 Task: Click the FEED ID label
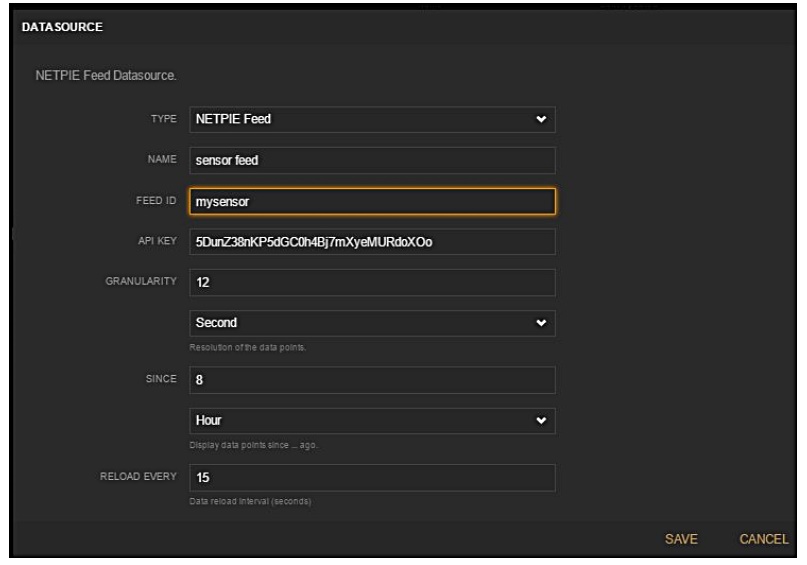pyautogui.click(x=156, y=201)
